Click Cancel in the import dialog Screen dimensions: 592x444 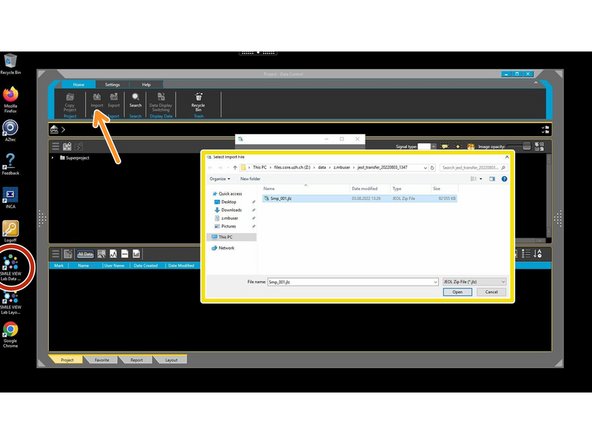(491, 292)
